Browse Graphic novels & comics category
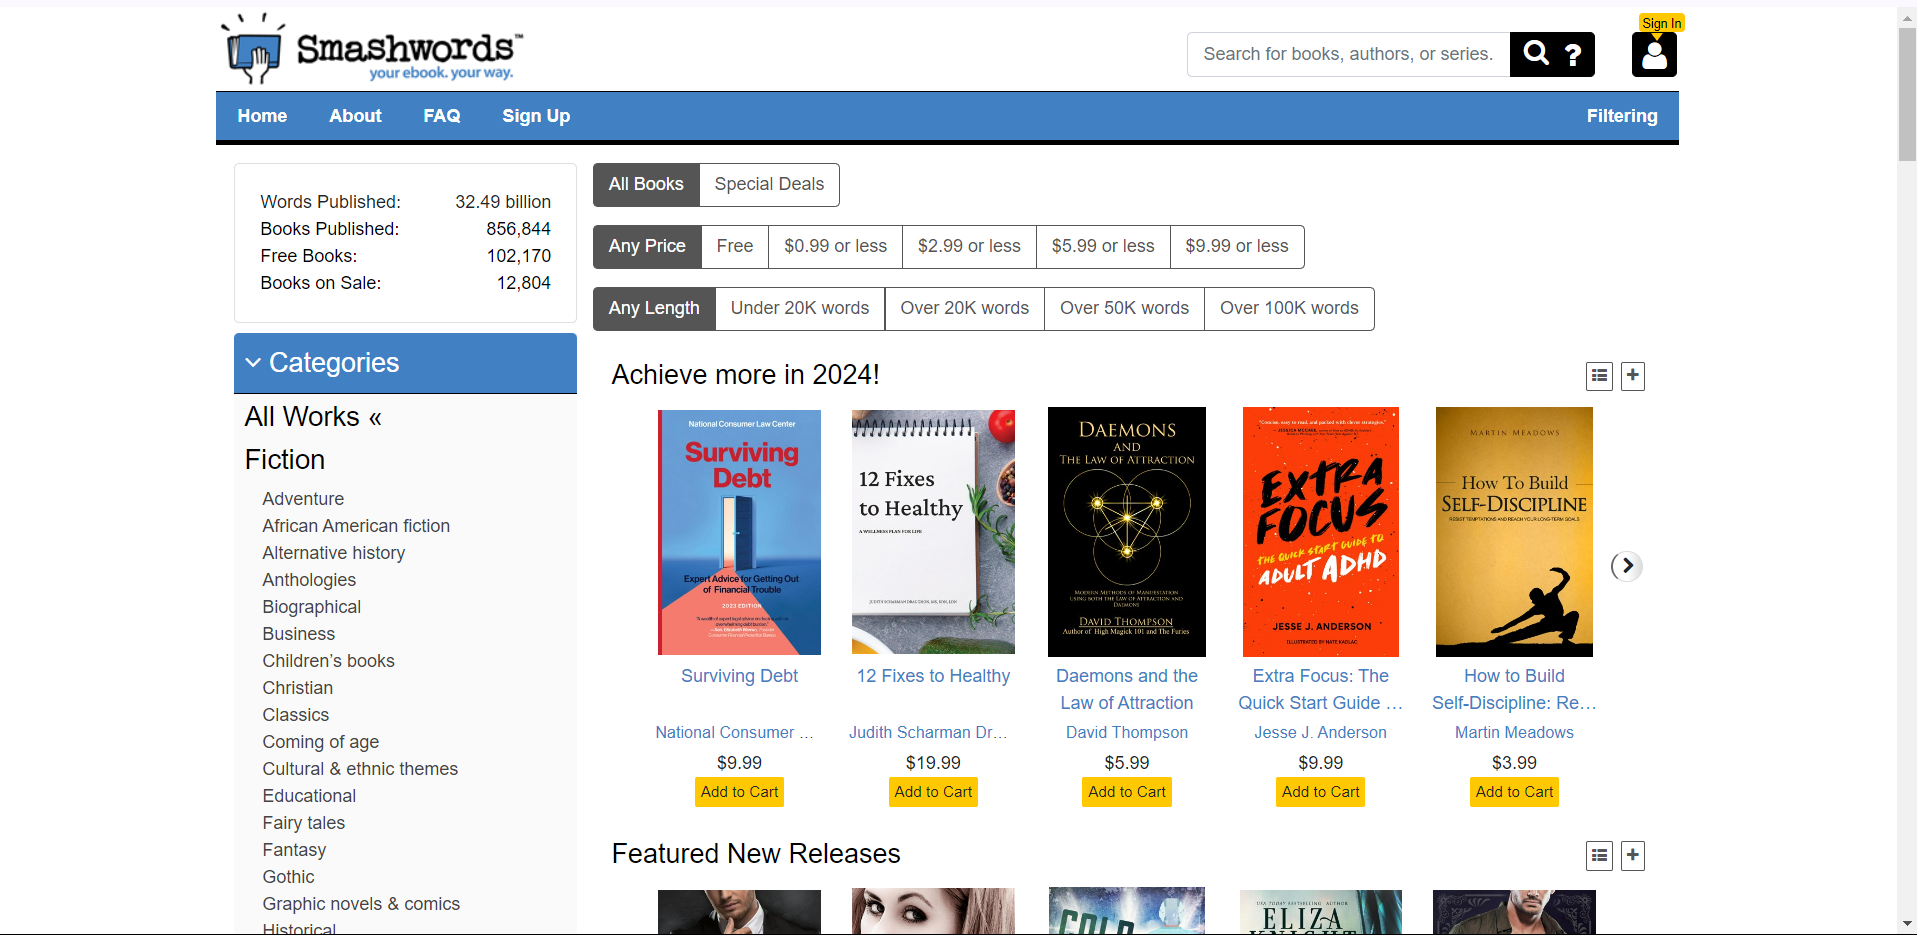 (x=361, y=904)
